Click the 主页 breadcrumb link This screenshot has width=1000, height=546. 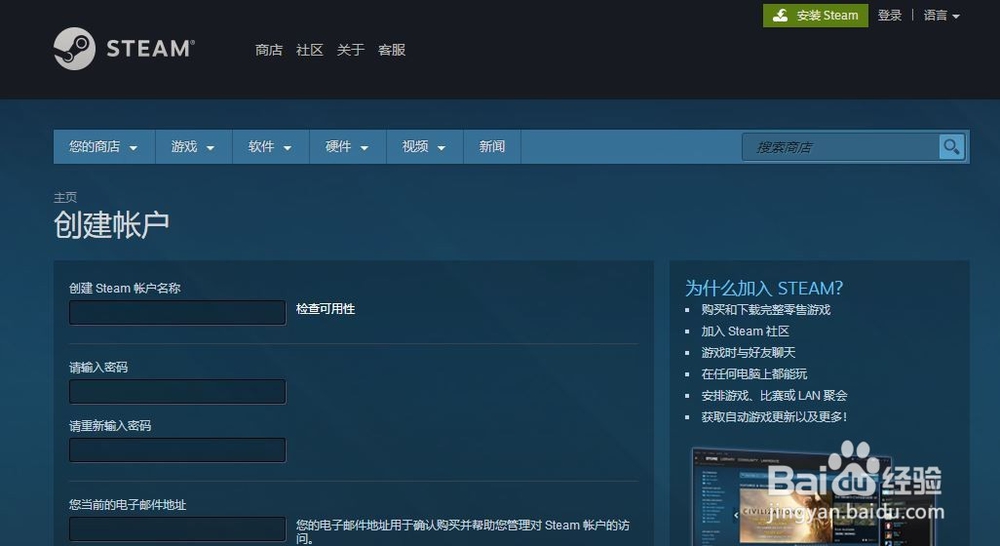(65, 197)
